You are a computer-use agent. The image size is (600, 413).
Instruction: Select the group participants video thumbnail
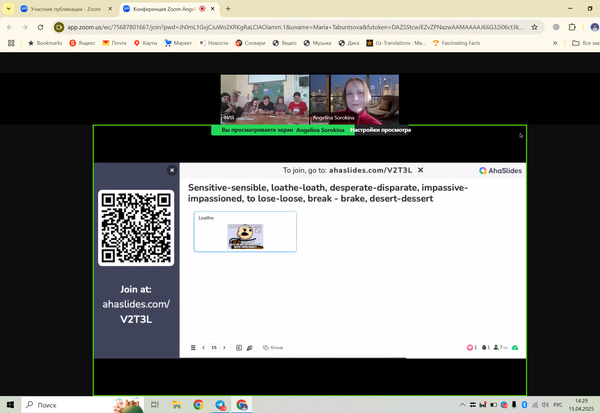(x=263, y=99)
